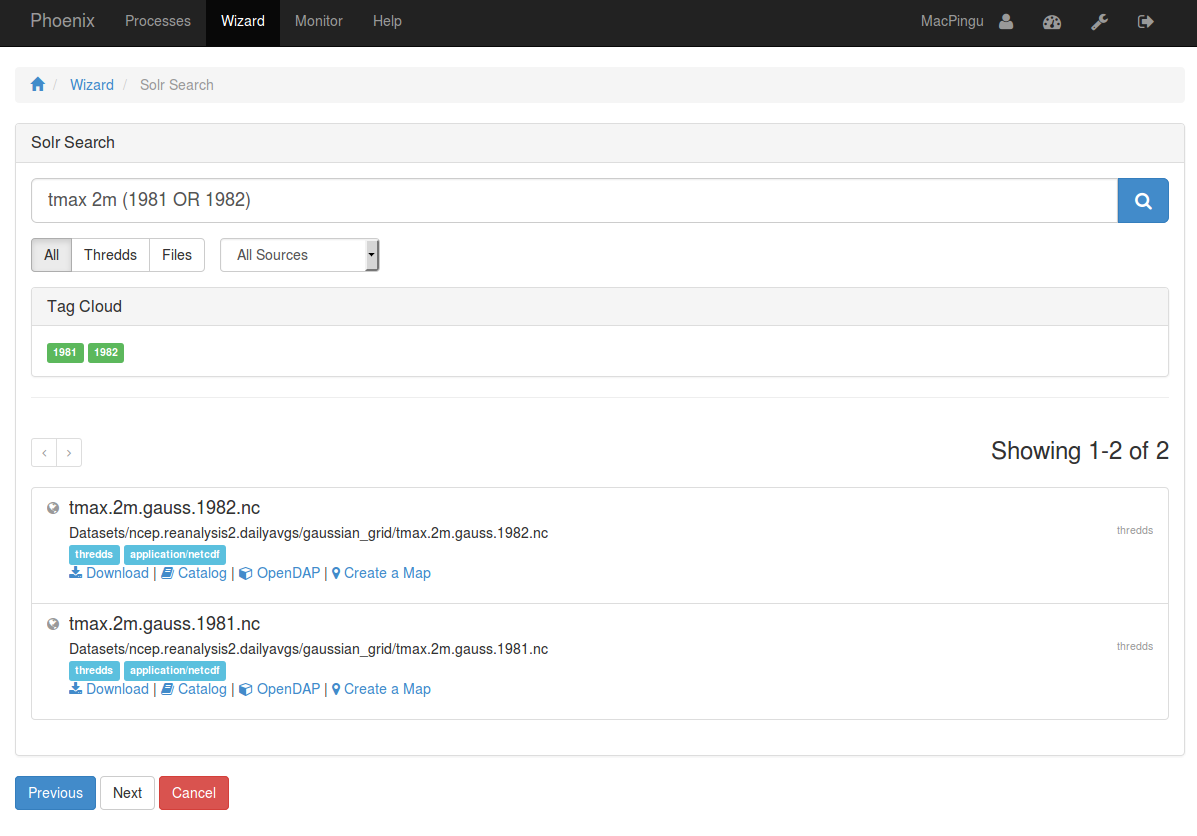Screen dimensions: 1197x836
Task: Click the Phoenix brand link
Action: pos(63,21)
